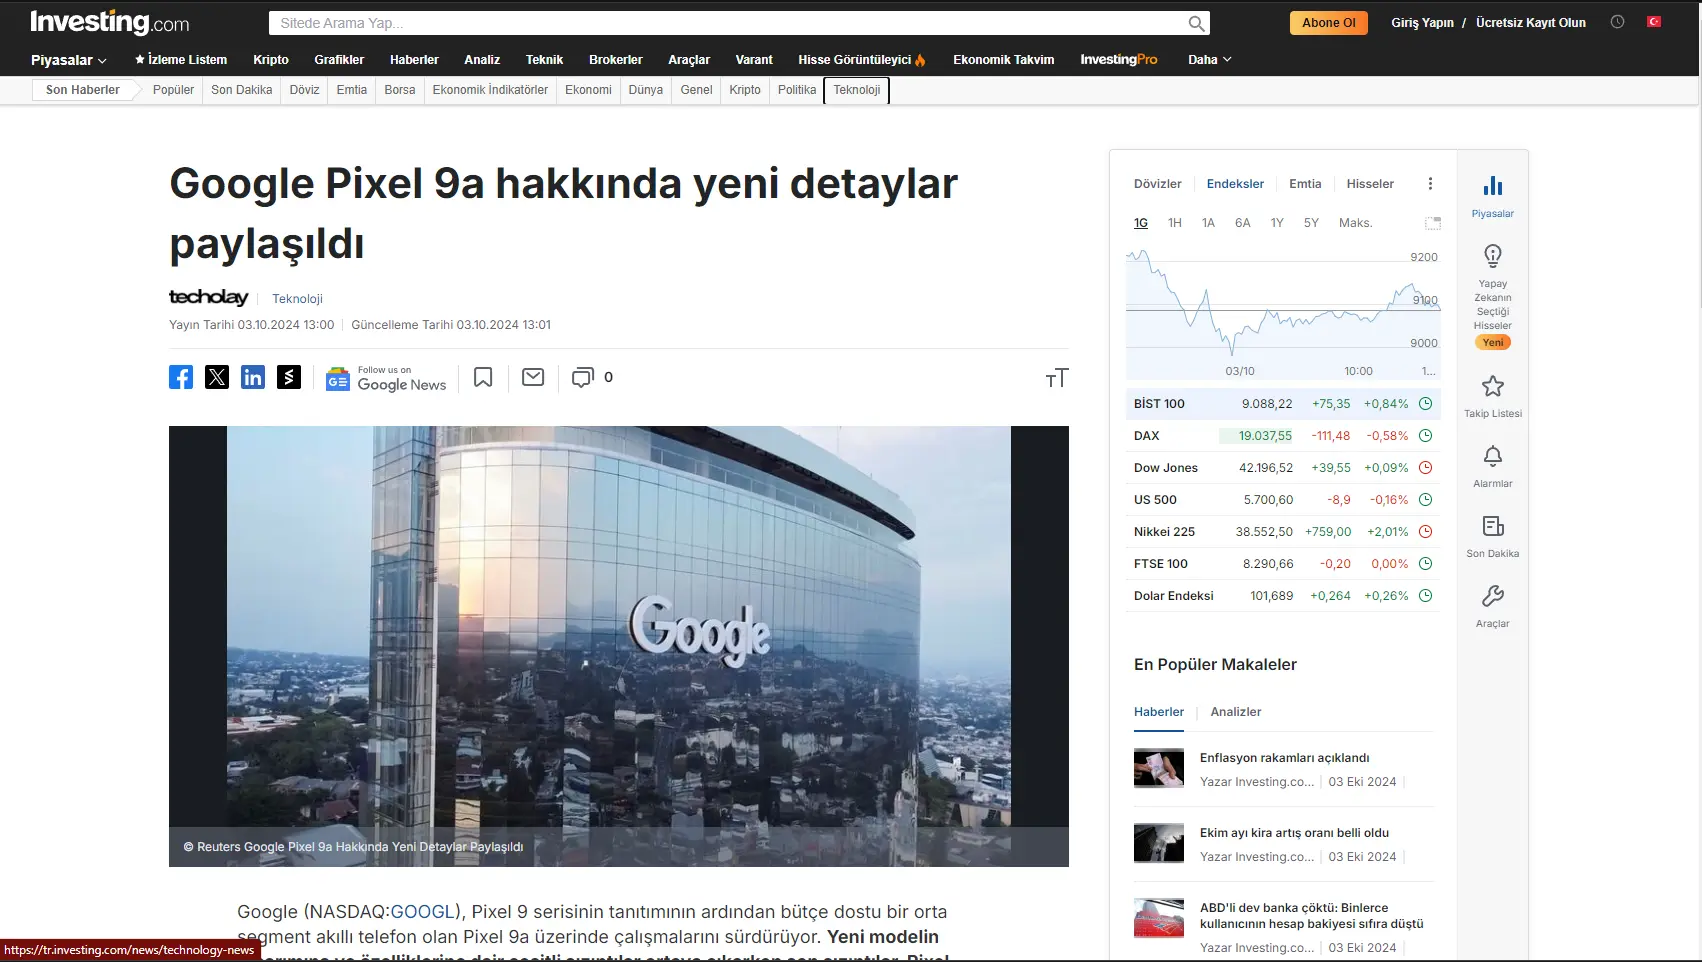The image size is (1702, 962).
Task: Click the Google building article image
Action: (x=619, y=646)
